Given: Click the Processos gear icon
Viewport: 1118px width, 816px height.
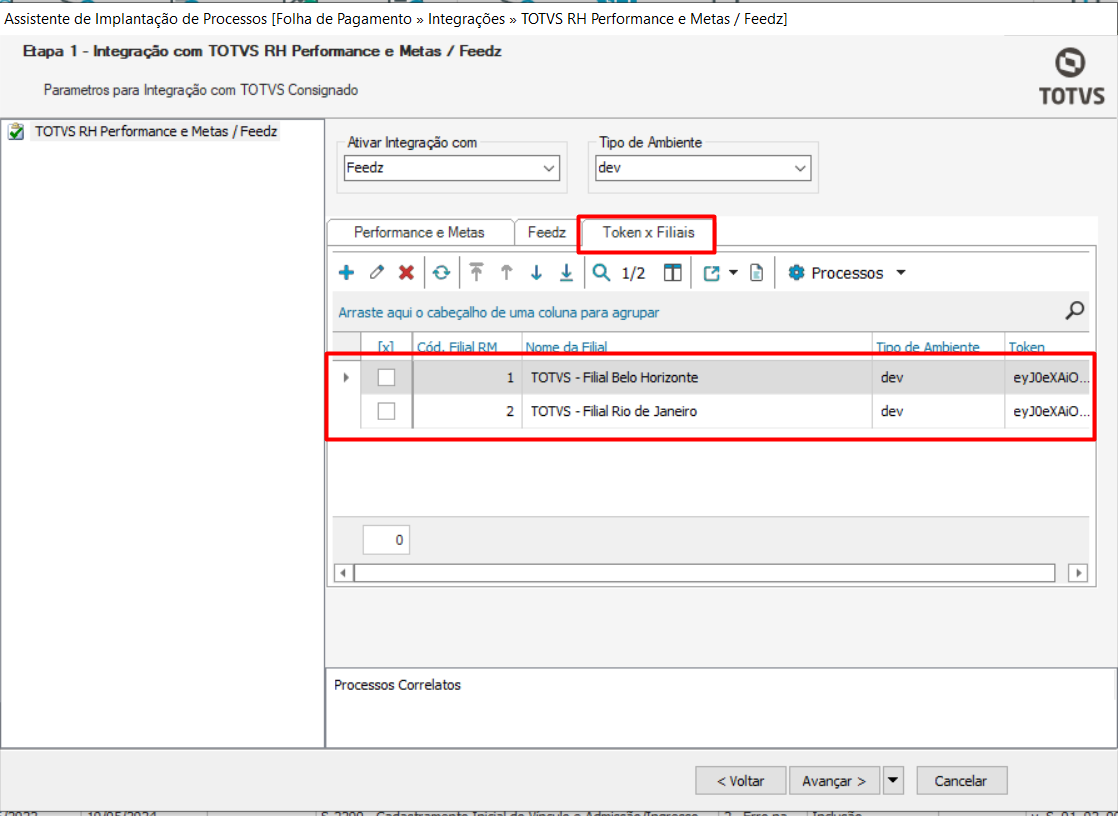Looking at the screenshot, I should click(796, 272).
